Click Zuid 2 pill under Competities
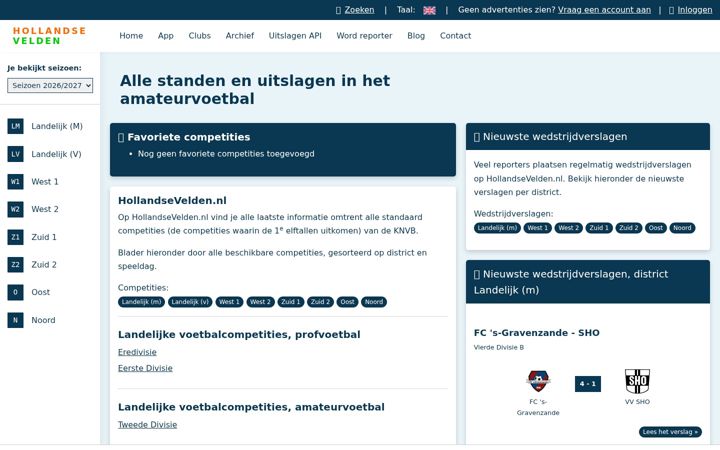This screenshot has height=450, width=720. click(x=321, y=302)
